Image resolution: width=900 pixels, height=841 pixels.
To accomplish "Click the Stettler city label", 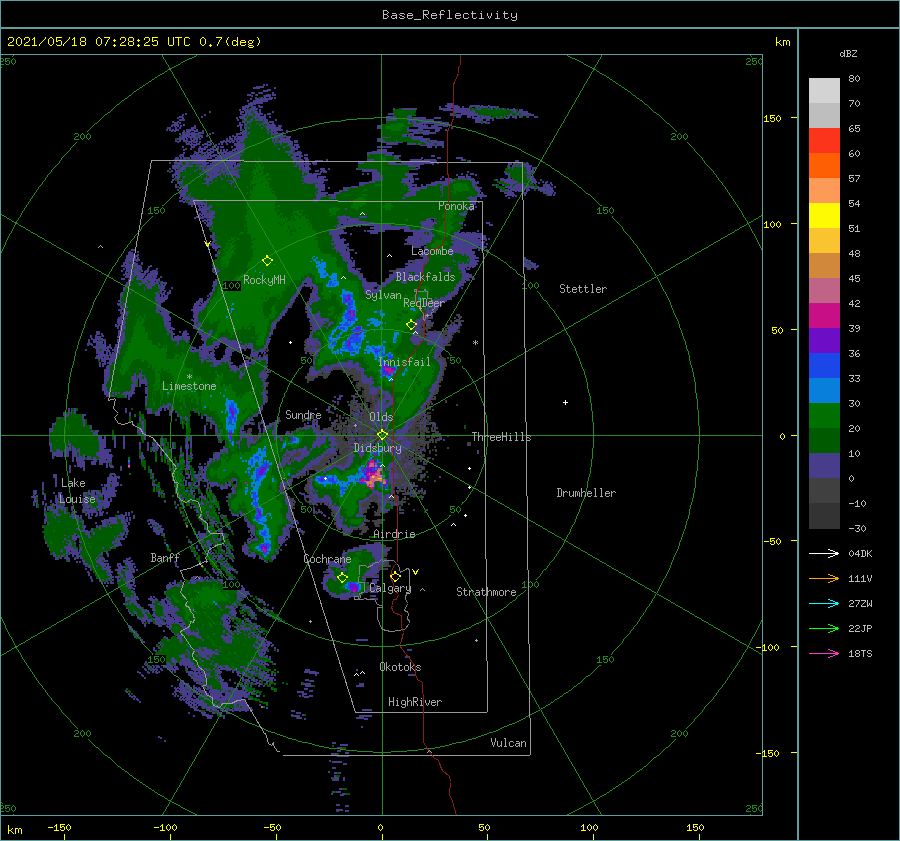I will (583, 289).
